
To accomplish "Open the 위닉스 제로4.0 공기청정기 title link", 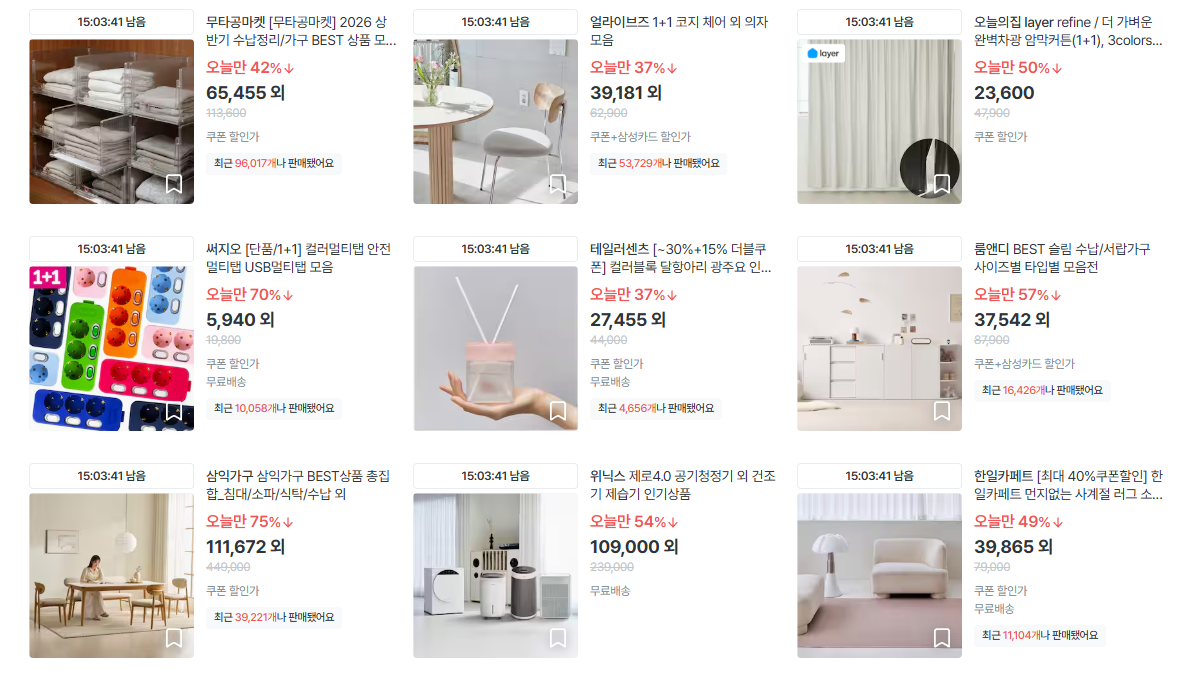I will pyautogui.click(x=682, y=485).
